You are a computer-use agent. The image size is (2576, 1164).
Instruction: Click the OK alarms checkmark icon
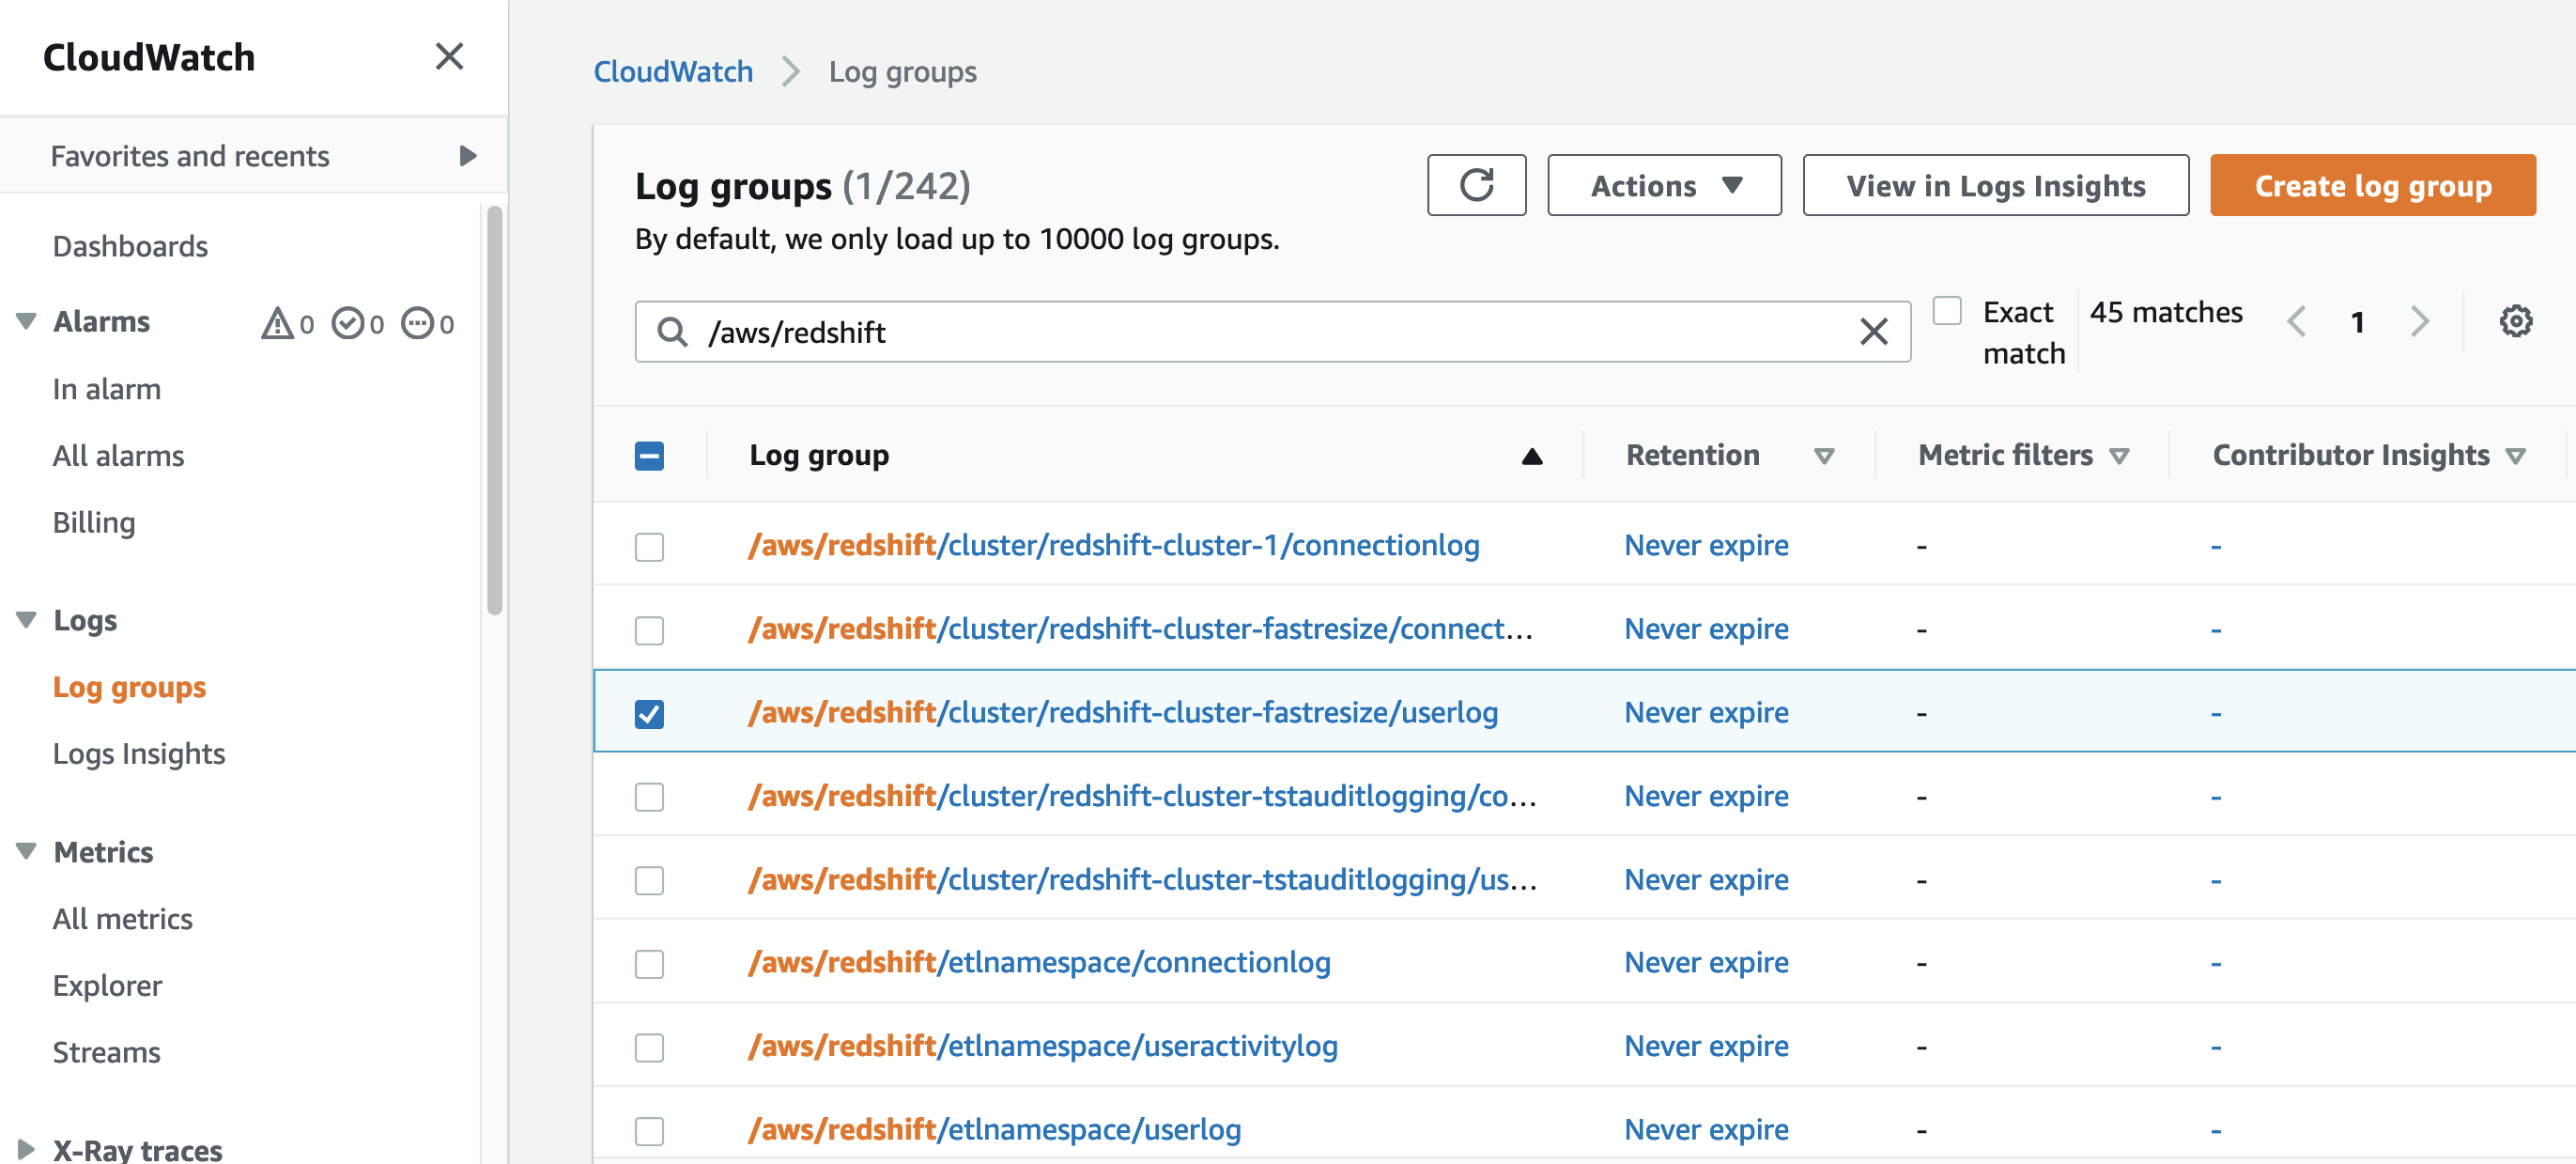(x=347, y=323)
